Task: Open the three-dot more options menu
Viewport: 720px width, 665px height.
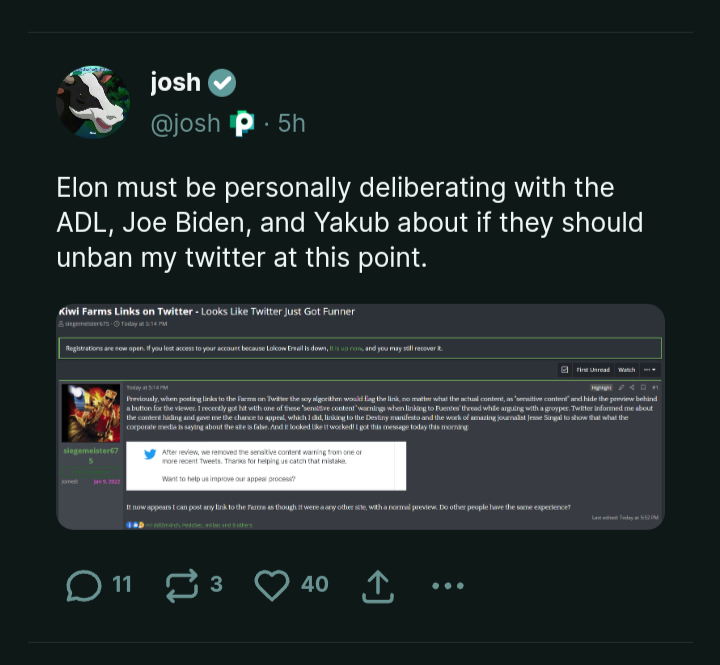Action: coord(447,586)
